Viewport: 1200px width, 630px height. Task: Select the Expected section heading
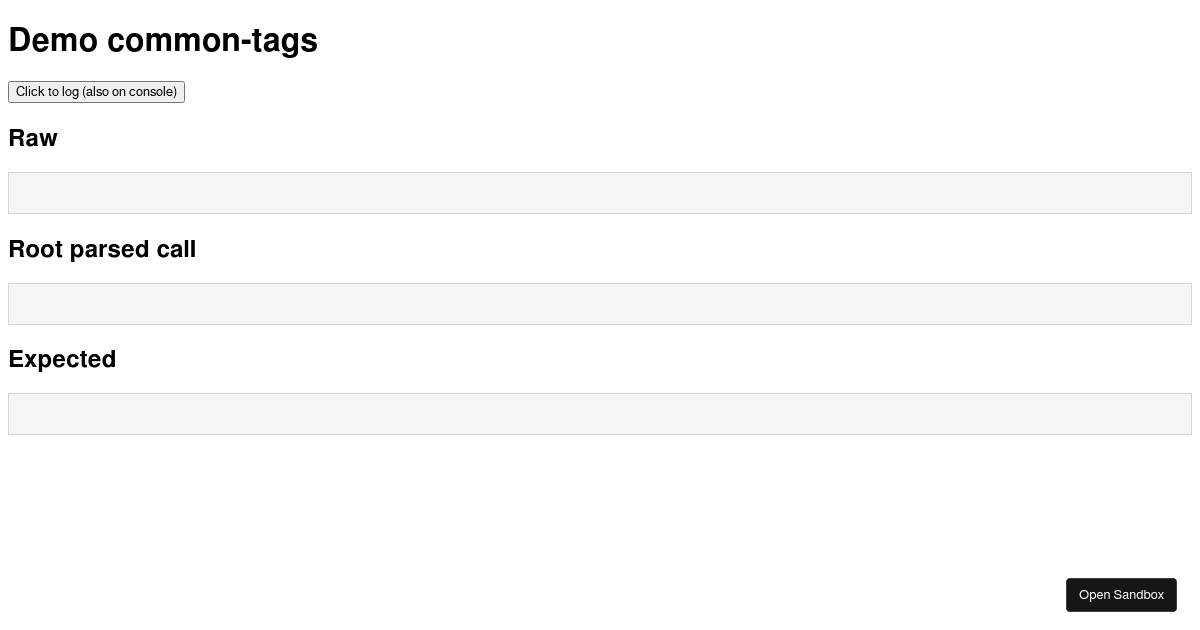[62, 359]
